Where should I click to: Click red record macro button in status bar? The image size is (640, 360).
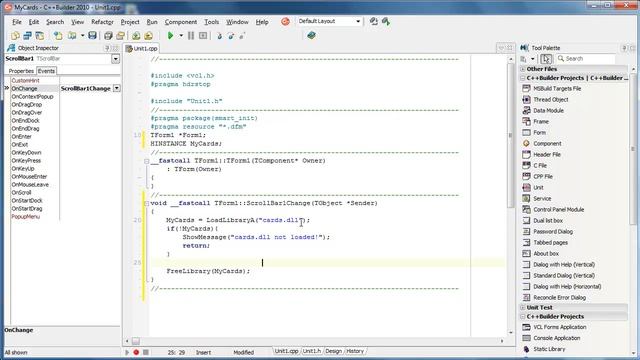point(136,352)
